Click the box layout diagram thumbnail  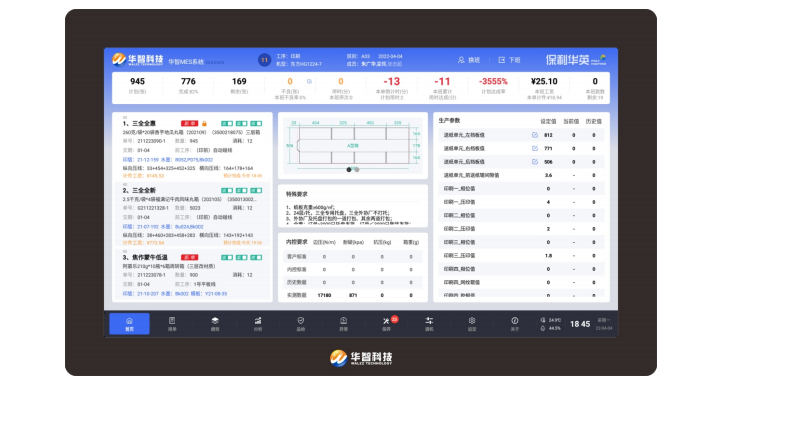(353, 143)
